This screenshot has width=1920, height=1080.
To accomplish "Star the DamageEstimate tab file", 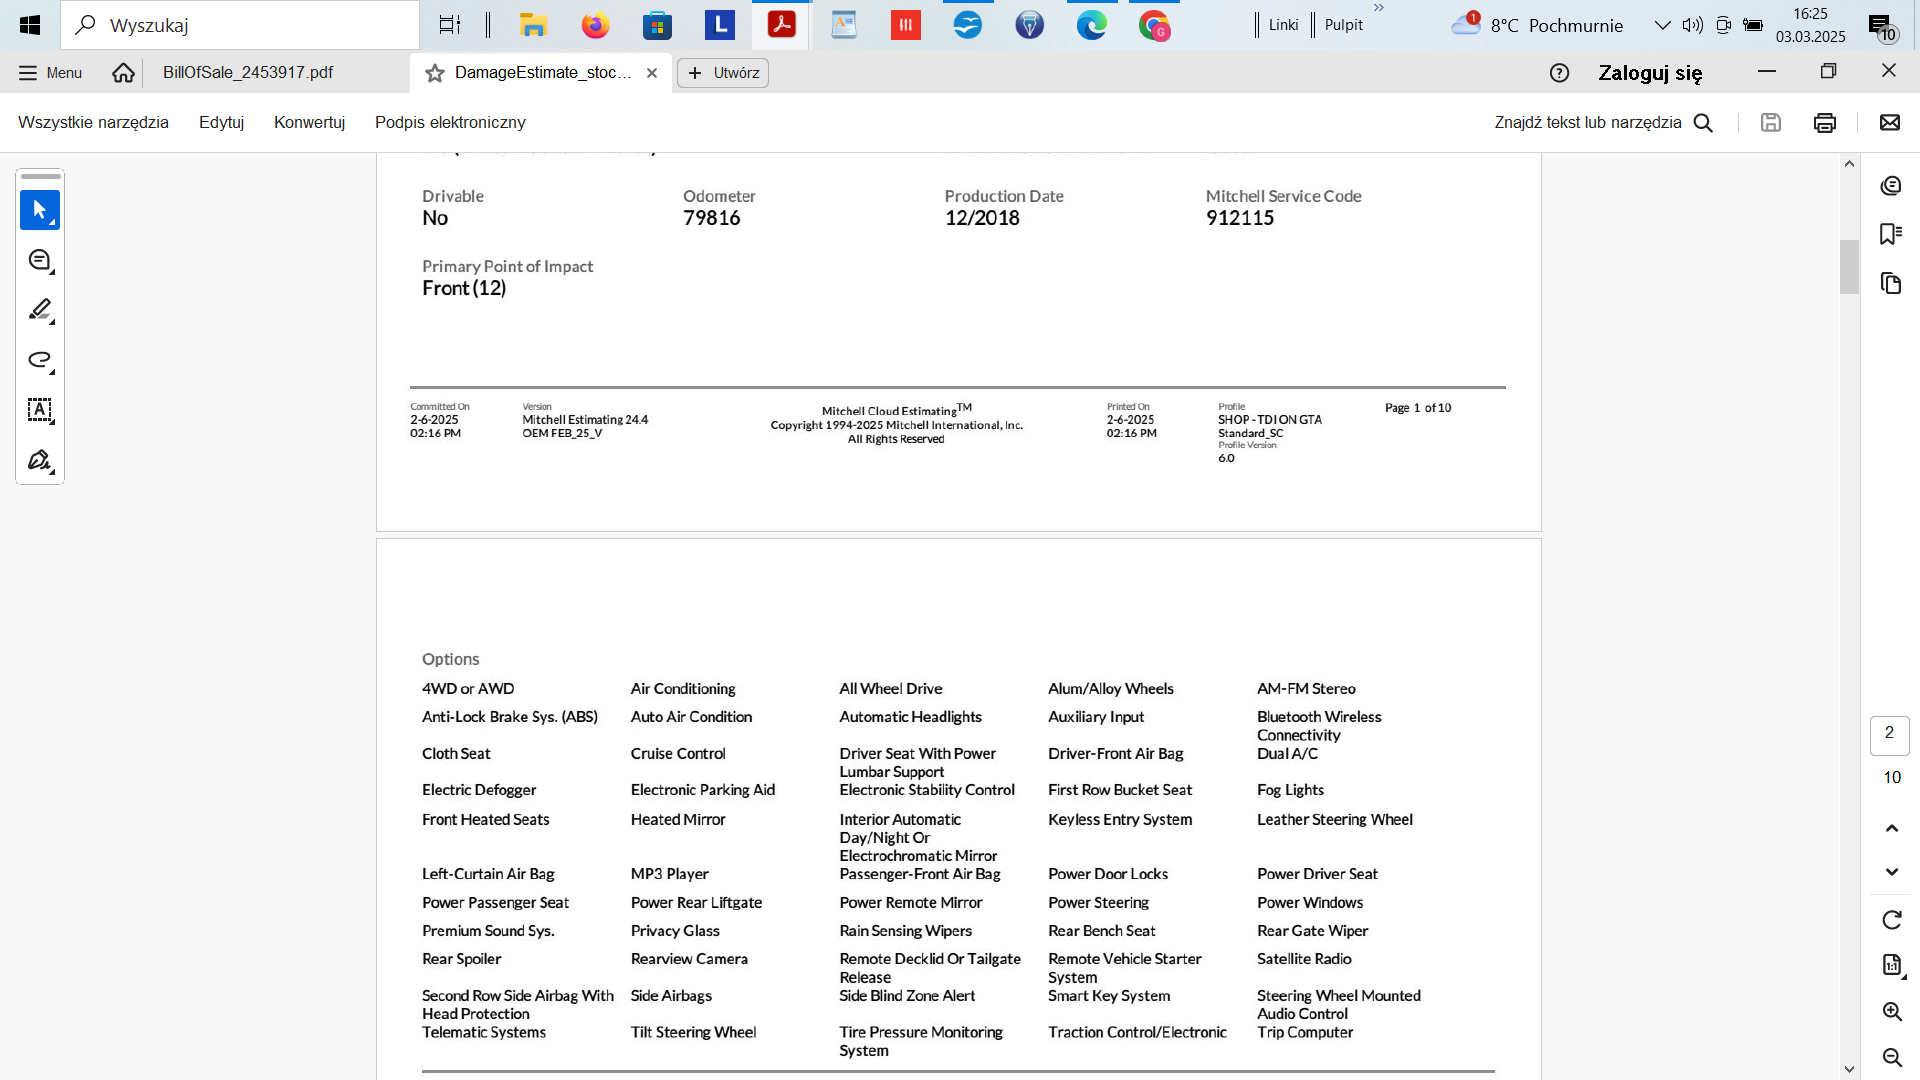I will (434, 73).
